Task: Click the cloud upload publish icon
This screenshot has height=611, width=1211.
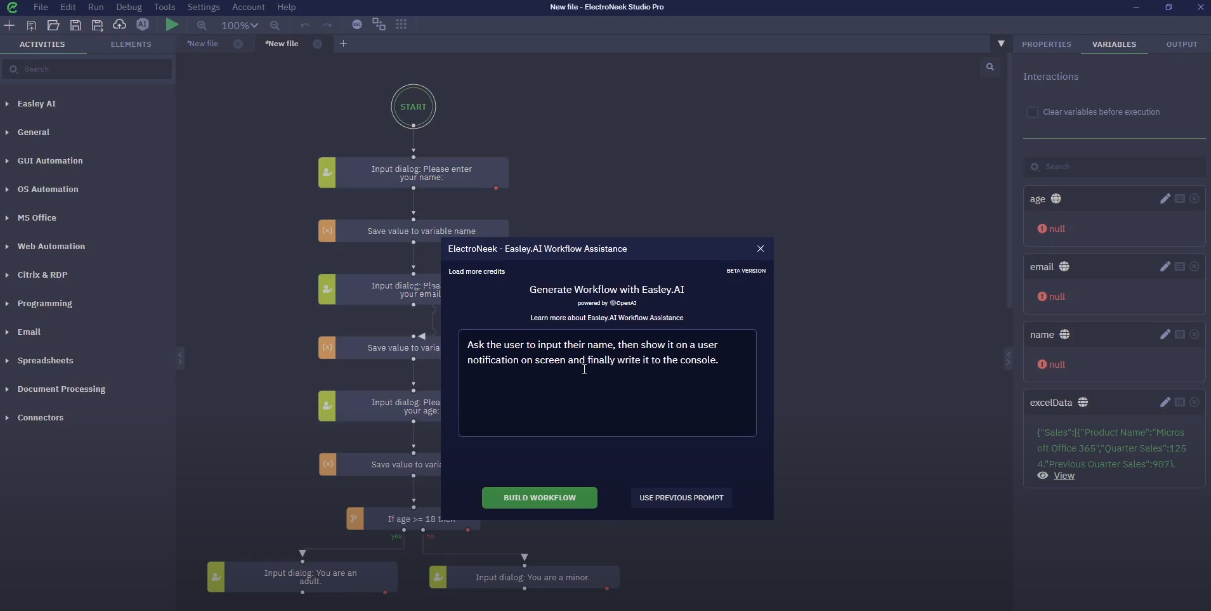Action: click(119, 25)
